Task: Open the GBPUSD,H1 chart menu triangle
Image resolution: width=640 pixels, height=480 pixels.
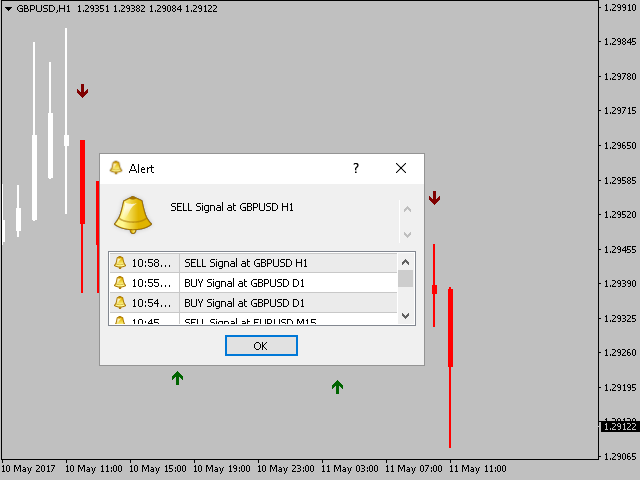Action: pyautogui.click(x=8, y=9)
